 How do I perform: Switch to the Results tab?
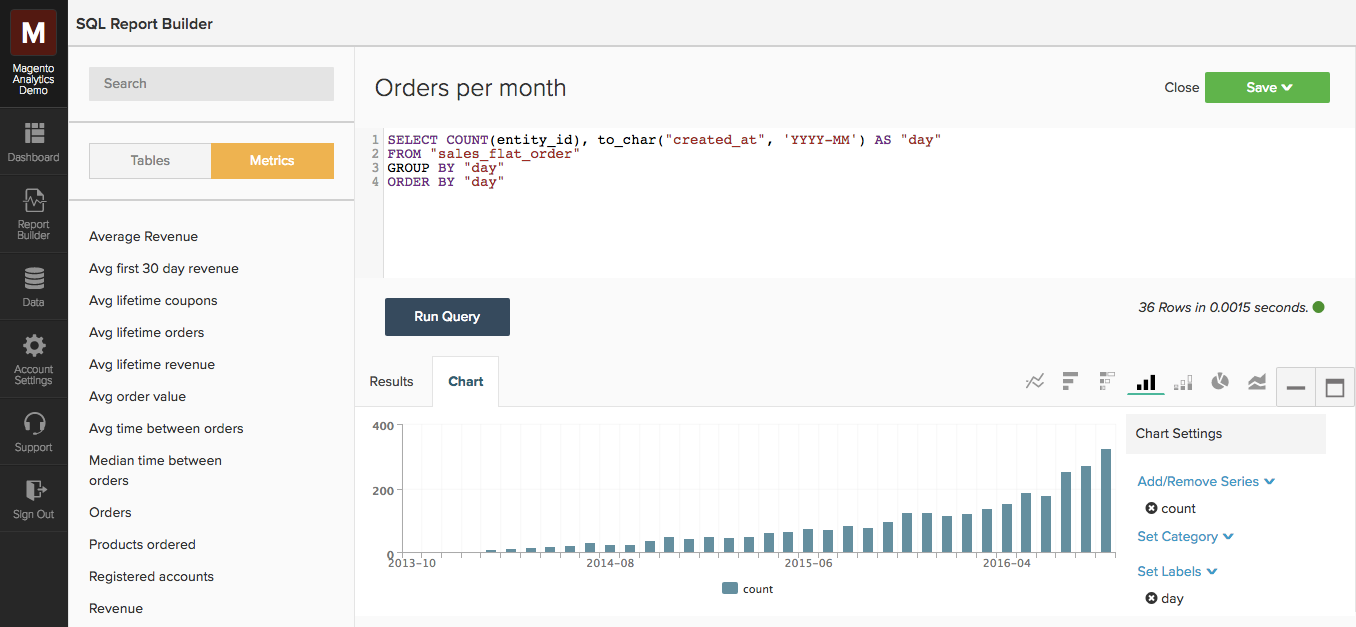[x=391, y=381]
